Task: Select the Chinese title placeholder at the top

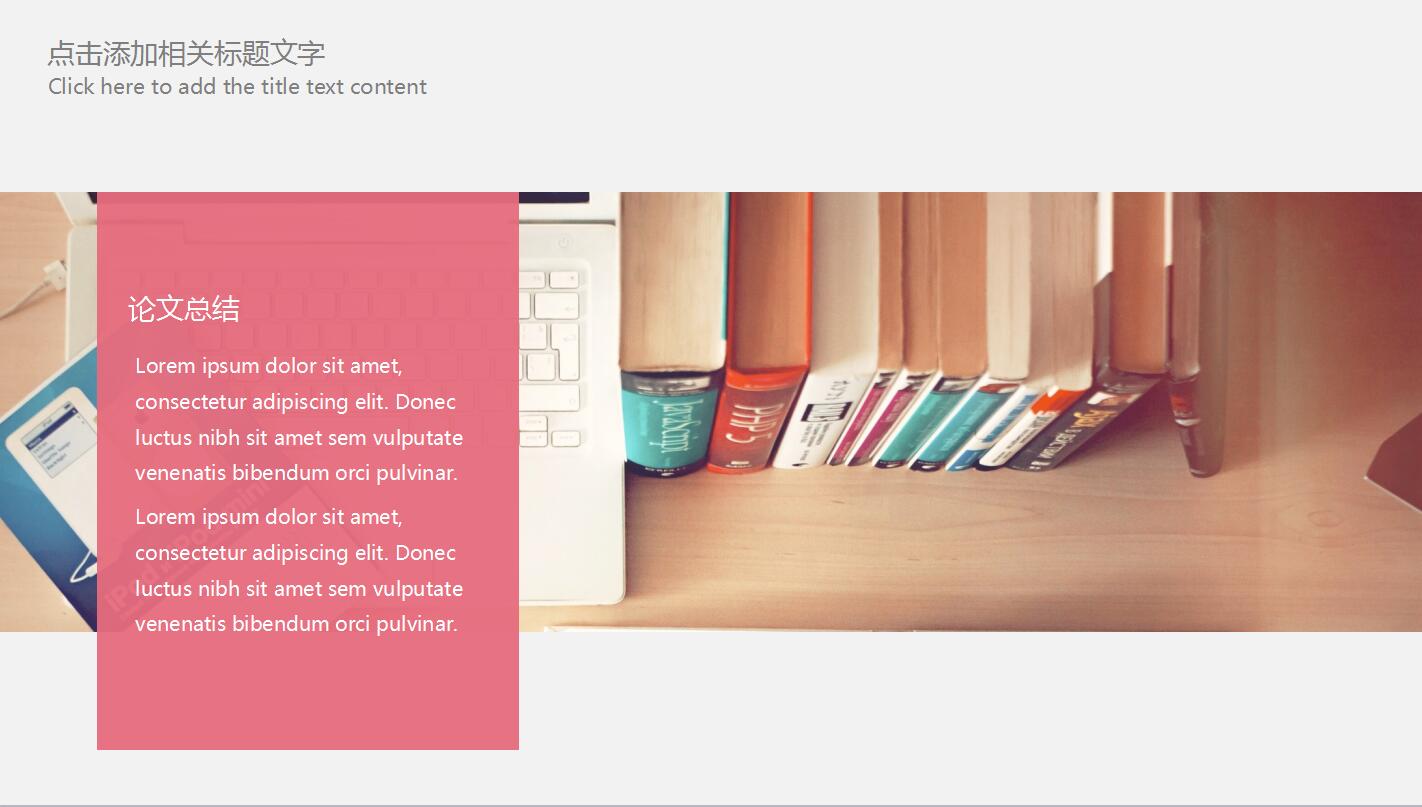Action: point(186,53)
